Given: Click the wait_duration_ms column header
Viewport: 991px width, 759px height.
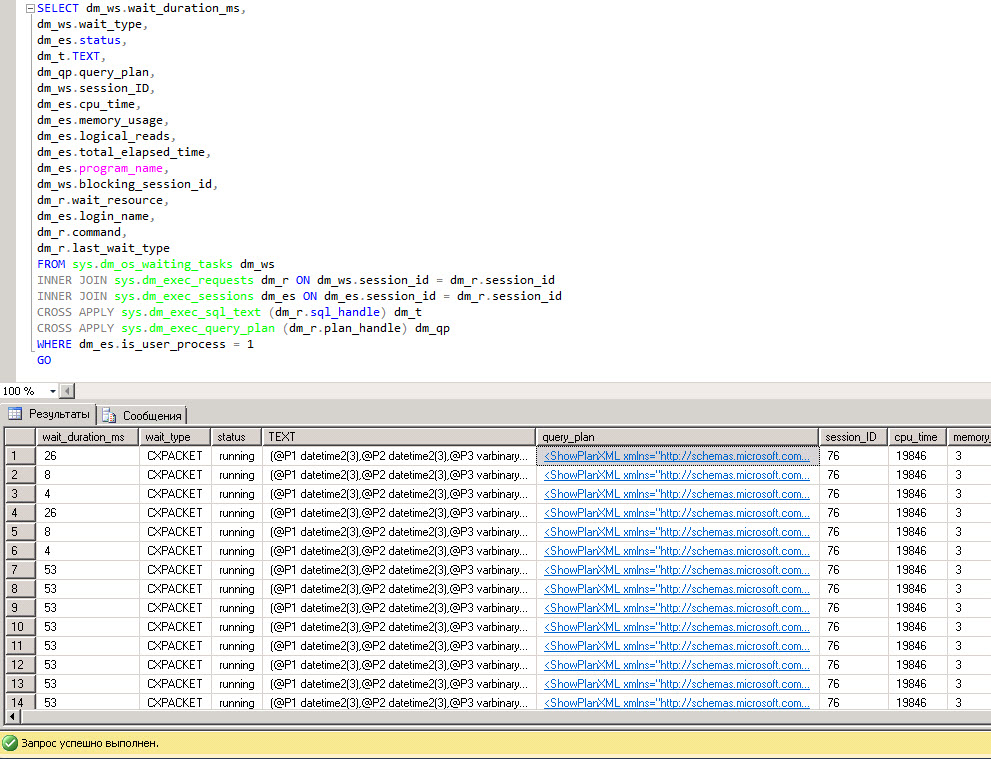Looking at the screenshot, I should click(x=83, y=437).
